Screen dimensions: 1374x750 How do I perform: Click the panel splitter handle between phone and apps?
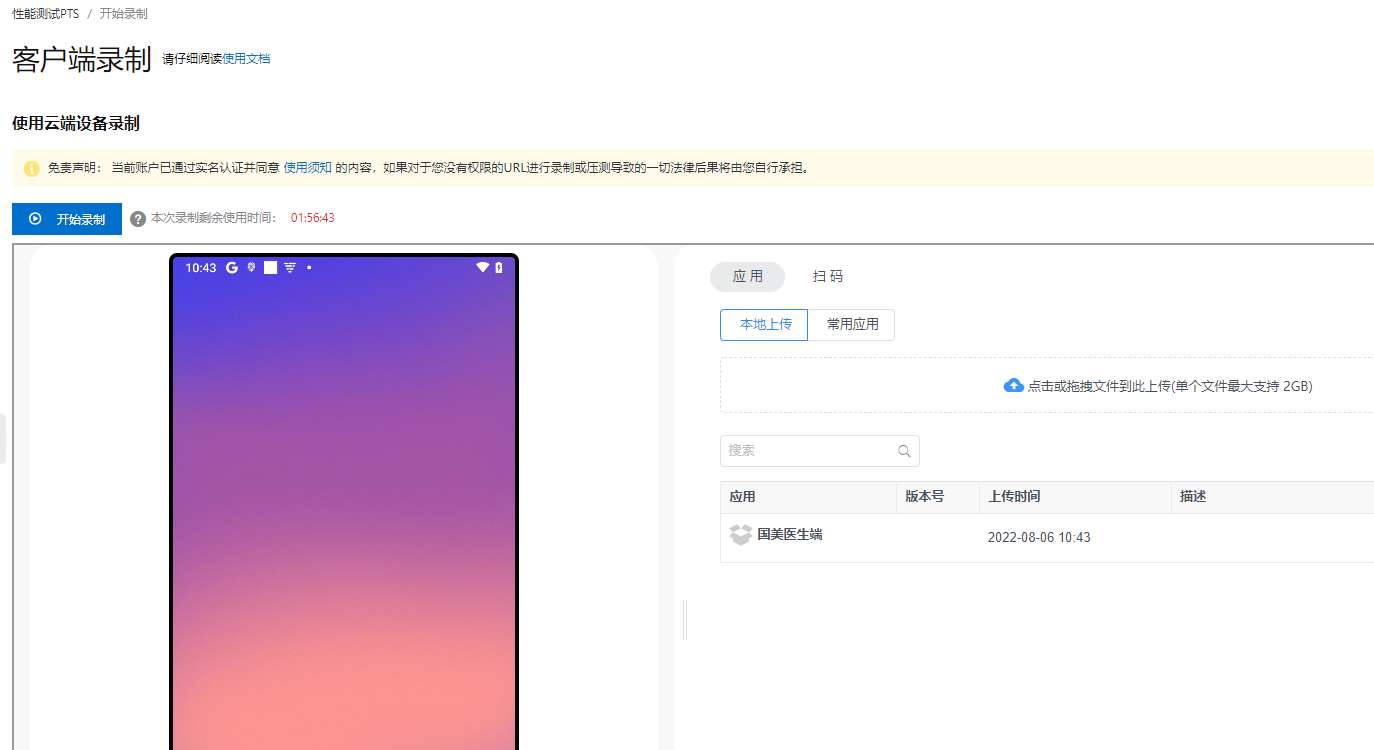[685, 620]
